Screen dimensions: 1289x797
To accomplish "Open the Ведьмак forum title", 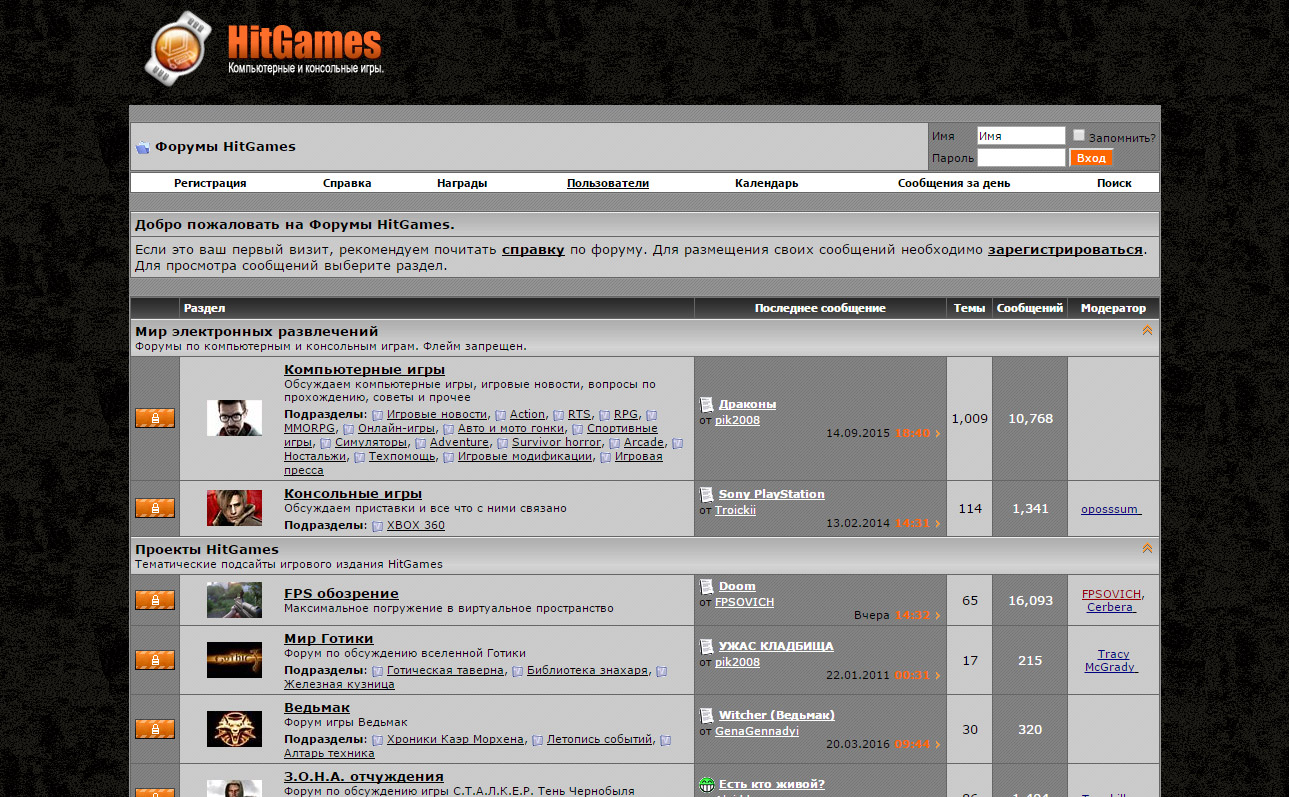I will (x=317, y=708).
